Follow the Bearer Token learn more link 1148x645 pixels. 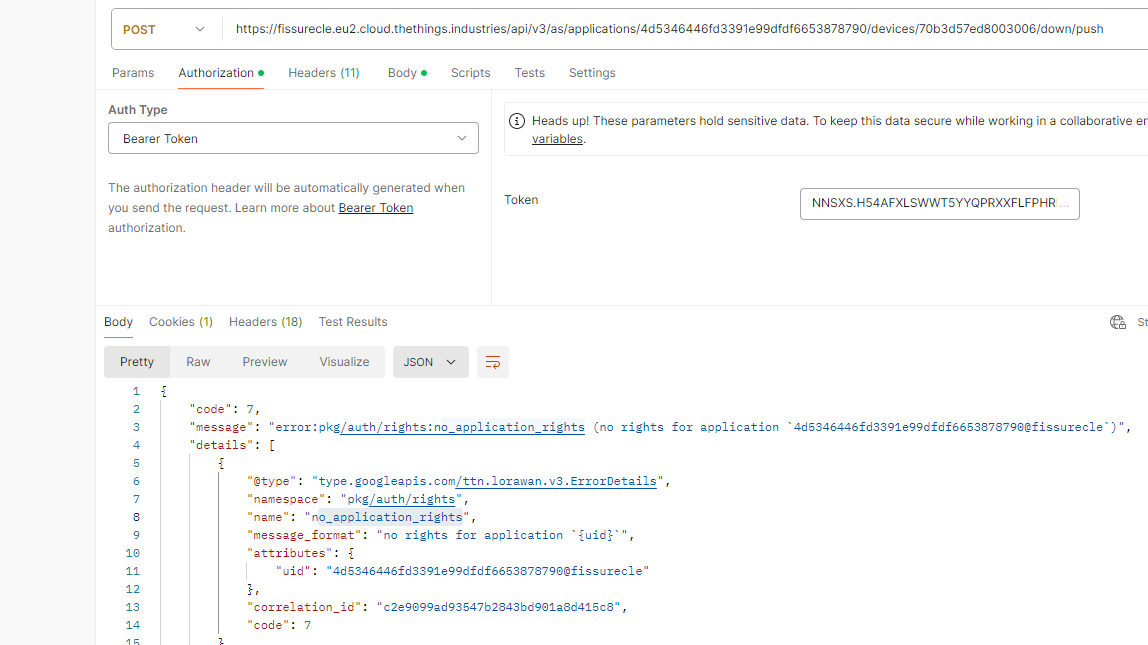pos(376,208)
